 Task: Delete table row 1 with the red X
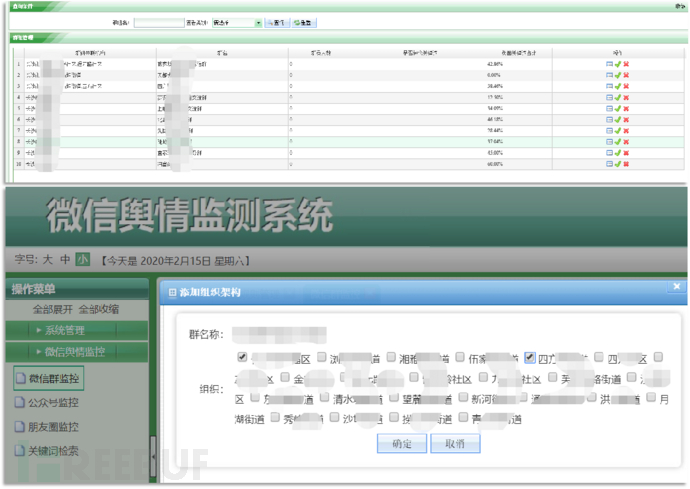pyautogui.click(x=626, y=64)
